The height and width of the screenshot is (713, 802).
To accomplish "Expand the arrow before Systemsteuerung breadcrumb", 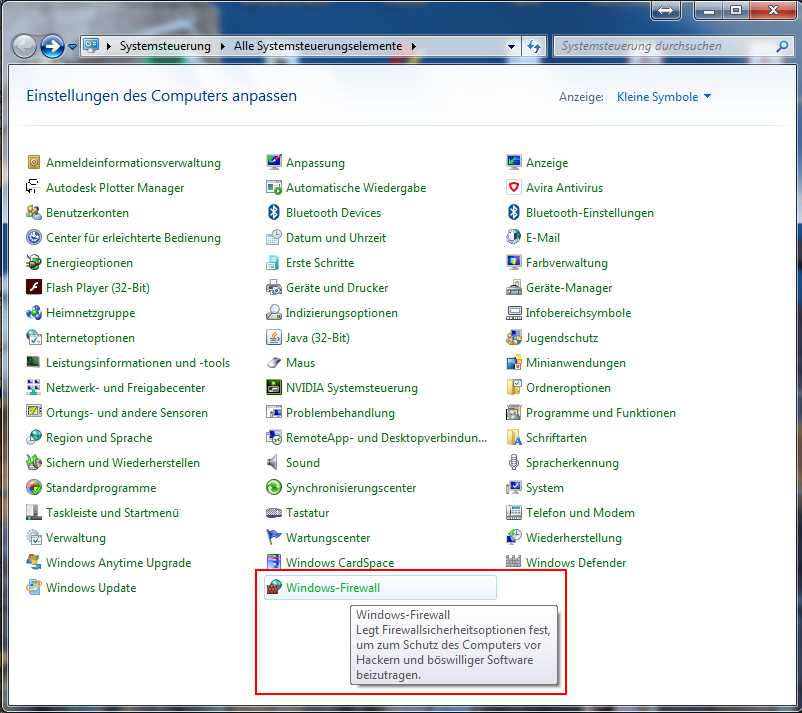I will (x=108, y=47).
